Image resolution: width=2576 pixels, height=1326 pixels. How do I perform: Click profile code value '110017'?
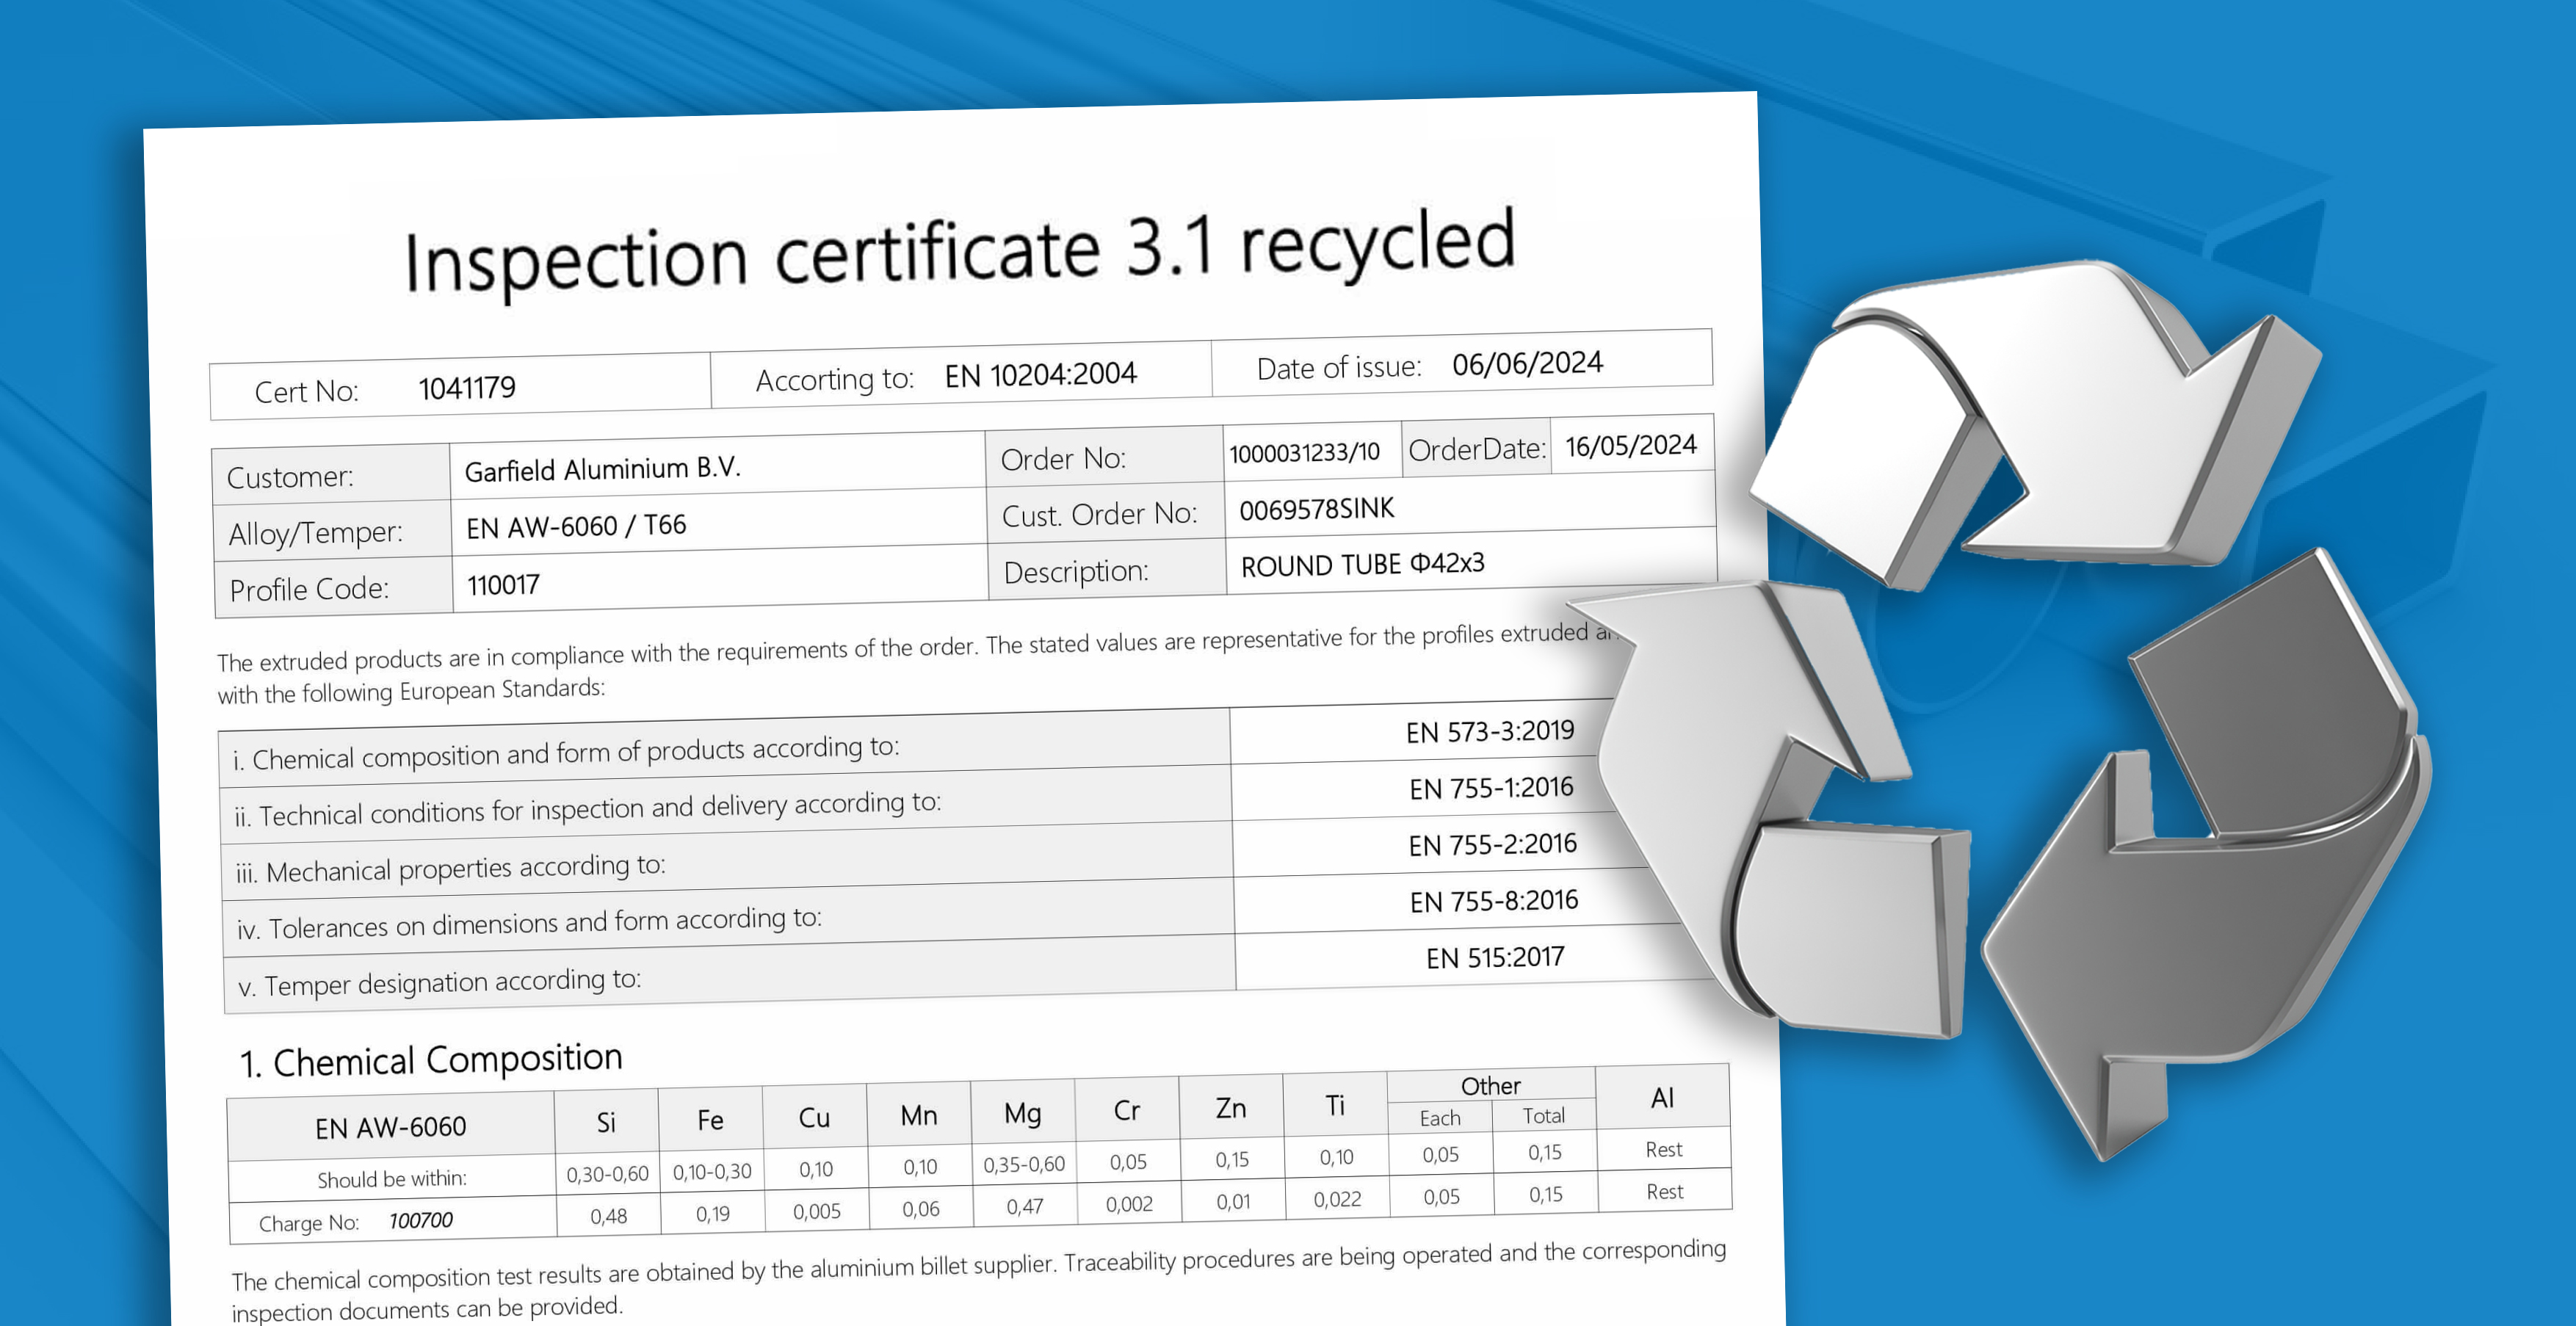coord(503,584)
